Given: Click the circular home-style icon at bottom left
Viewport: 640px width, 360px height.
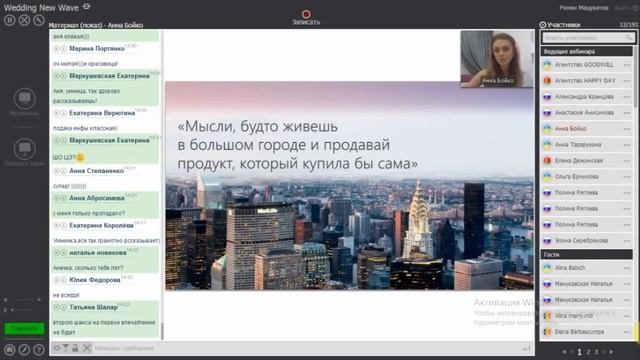Looking at the screenshot, I should tap(9, 350).
